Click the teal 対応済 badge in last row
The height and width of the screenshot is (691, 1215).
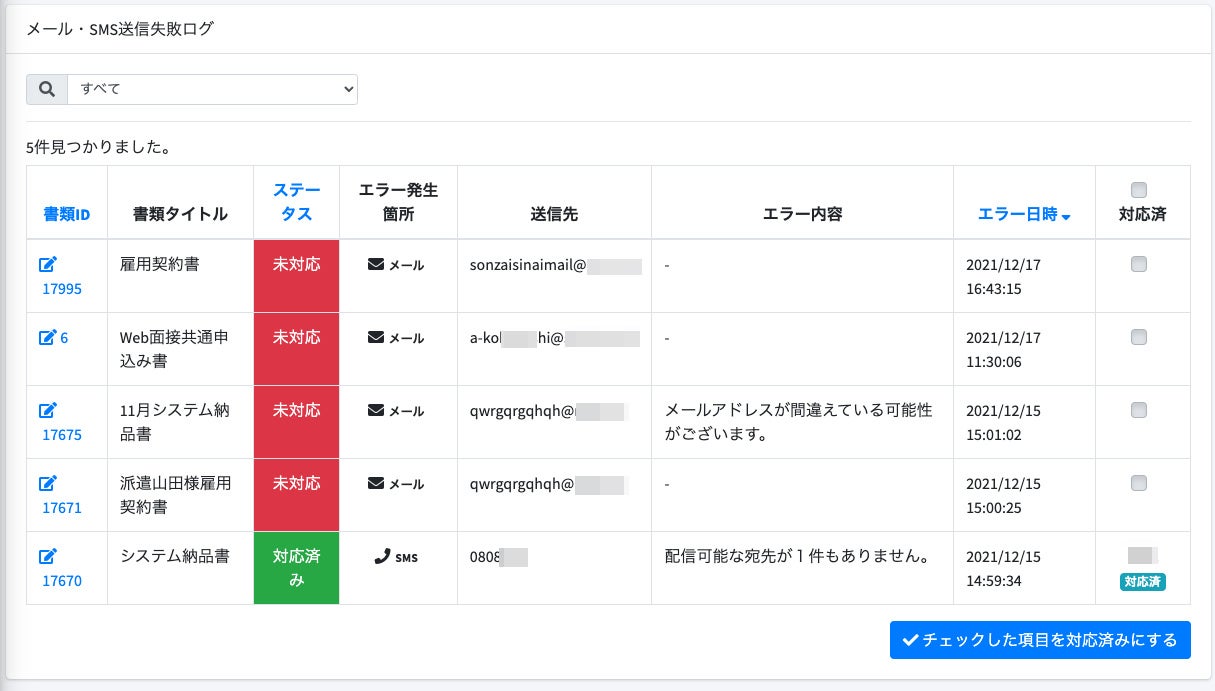coord(1143,581)
